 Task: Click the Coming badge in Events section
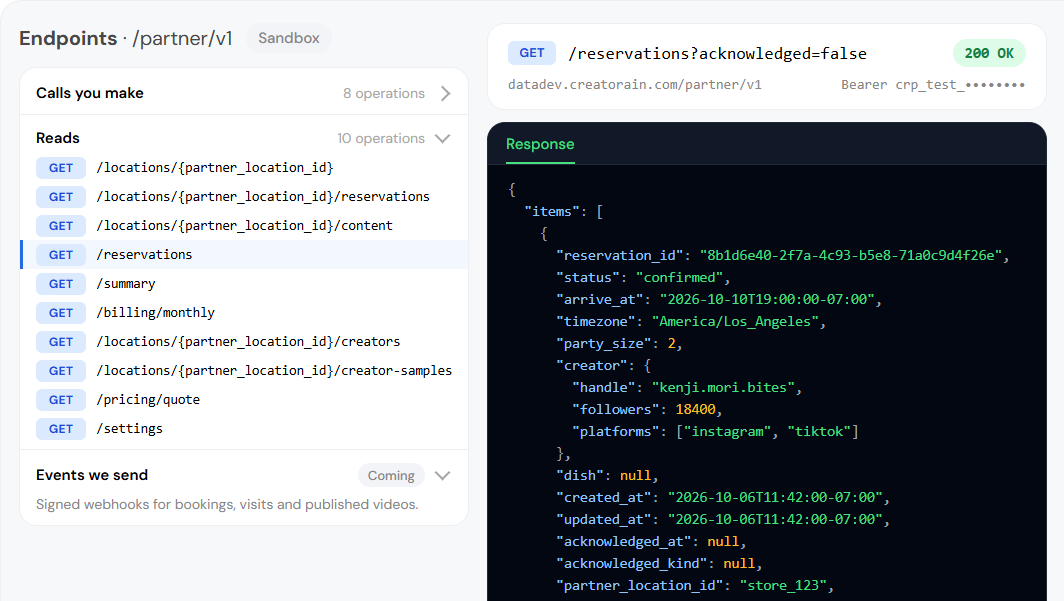391,476
